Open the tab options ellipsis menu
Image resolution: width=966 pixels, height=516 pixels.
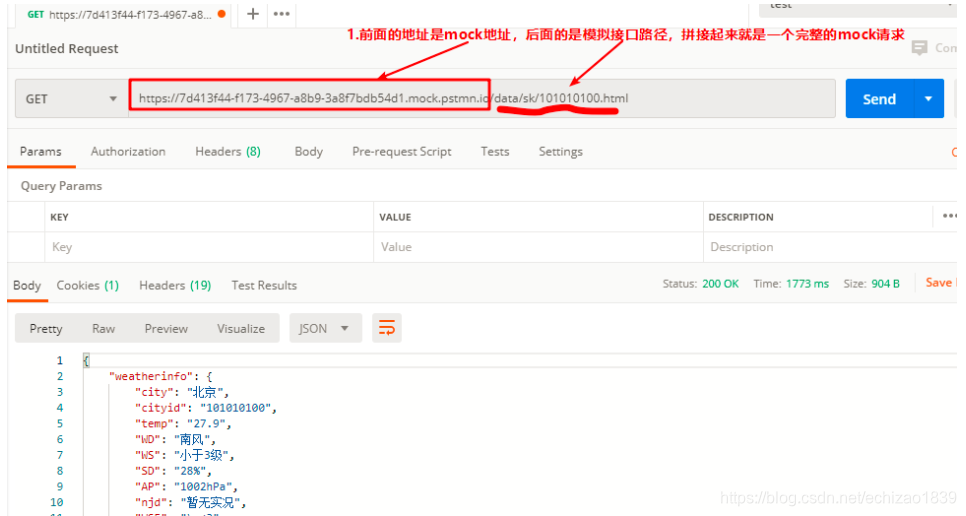[x=282, y=14]
